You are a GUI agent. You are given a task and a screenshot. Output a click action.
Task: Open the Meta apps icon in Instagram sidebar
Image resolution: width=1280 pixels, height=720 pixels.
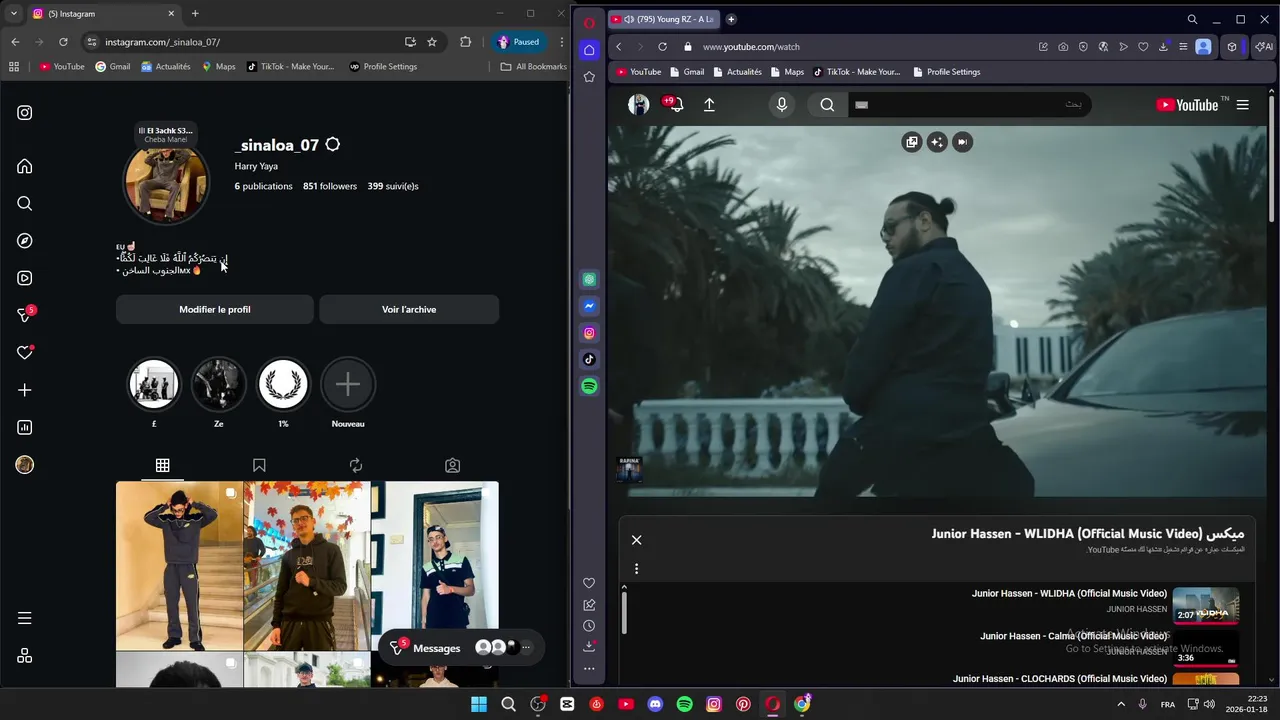point(25,656)
